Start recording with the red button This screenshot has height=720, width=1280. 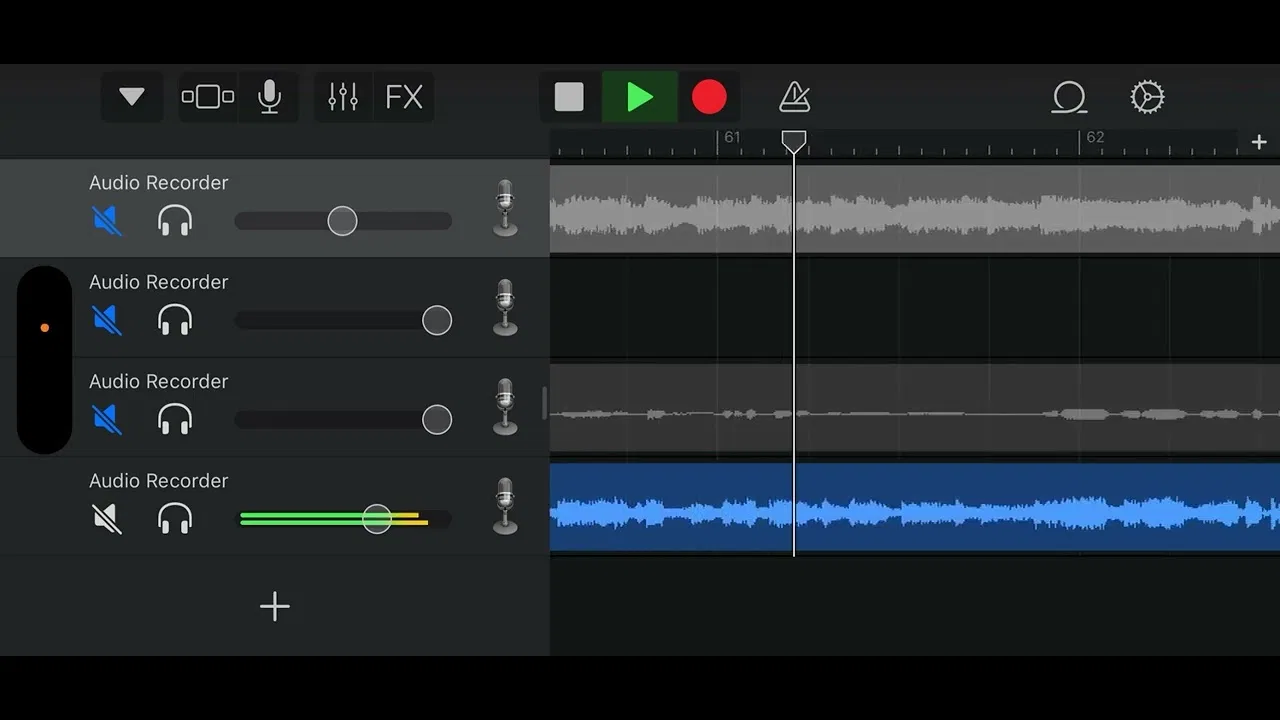pos(709,97)
